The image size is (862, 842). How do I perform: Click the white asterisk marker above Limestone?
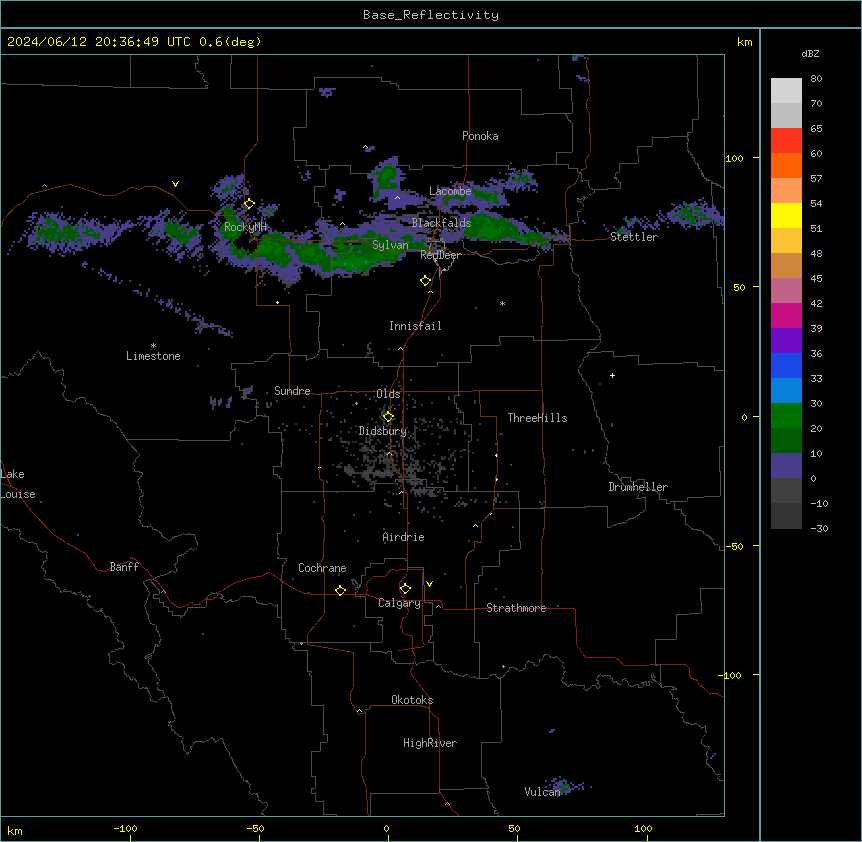click(x=153, y=346)
